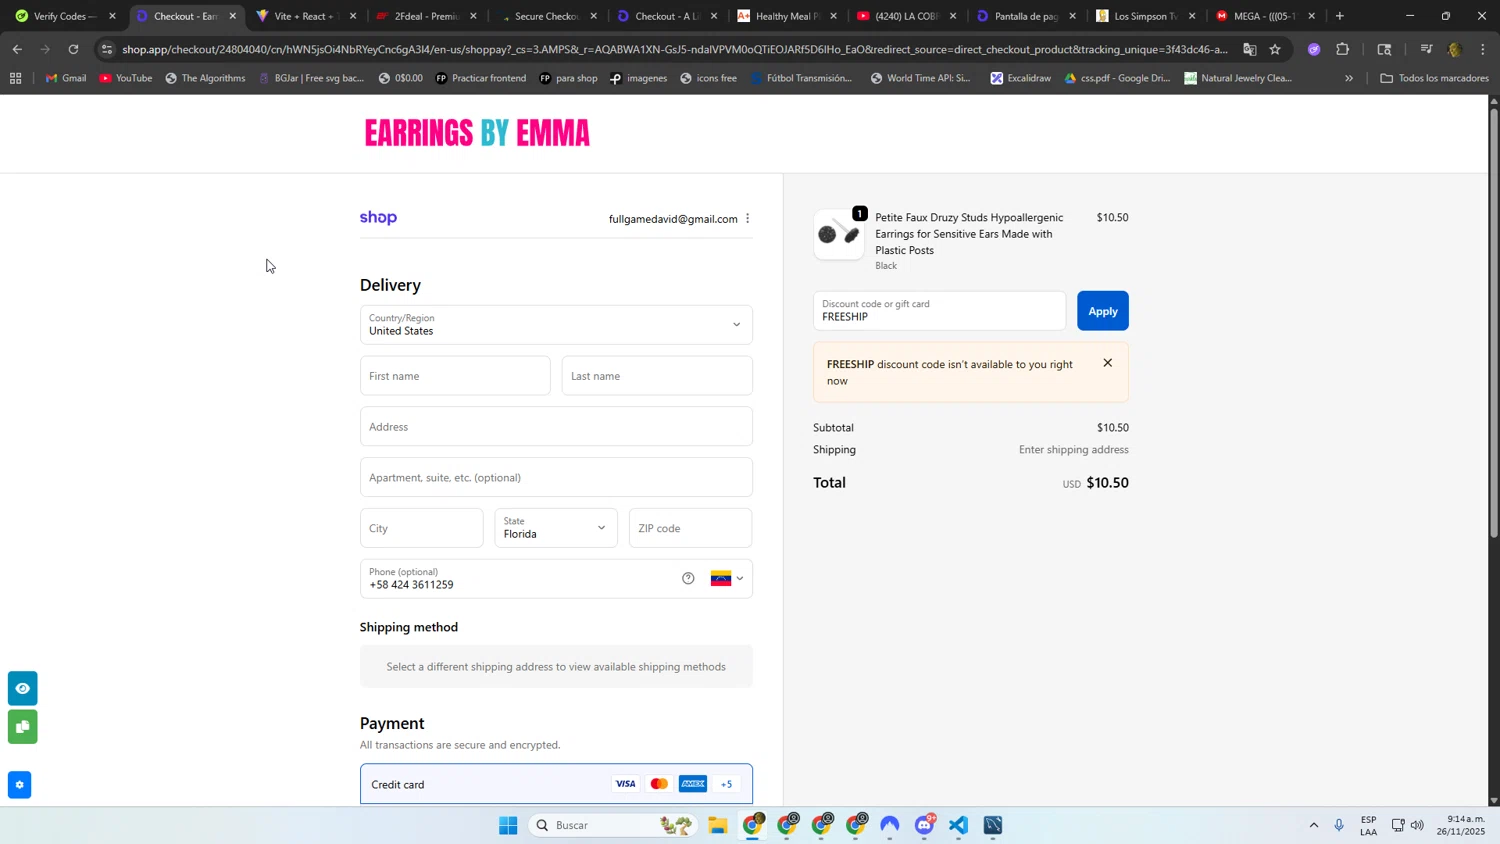The height and width of the screenshot is (844, 1500).
Task: Click the Shop logo in checkout header
Action: tap(378, 218)
